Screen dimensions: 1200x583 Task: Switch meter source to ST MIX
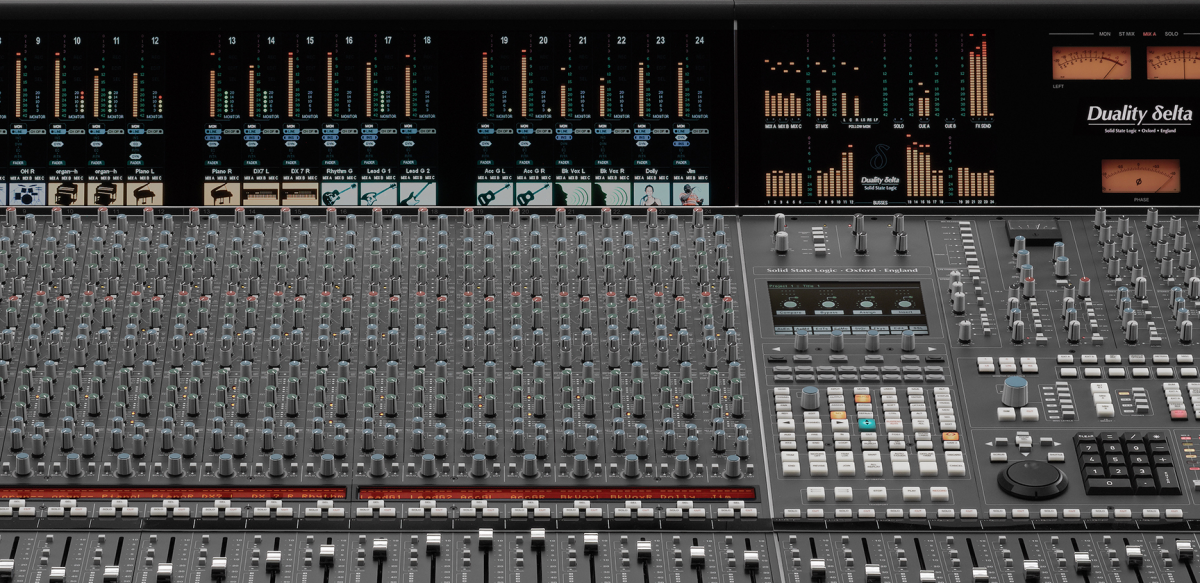1127,34
